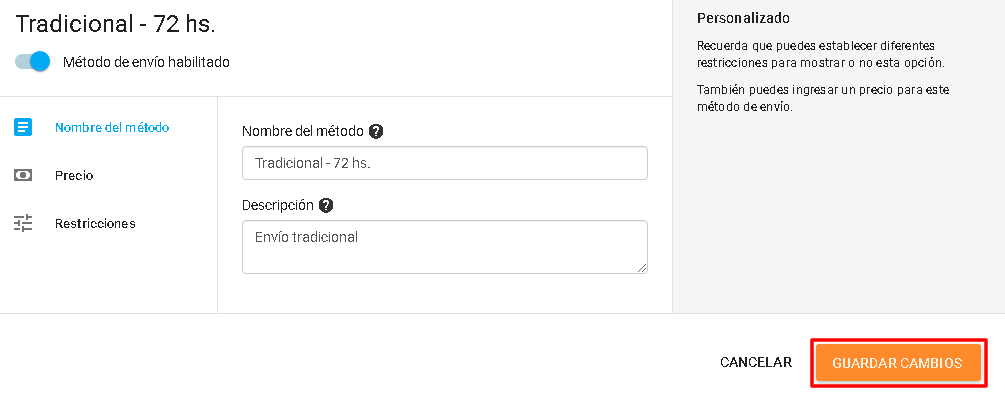Focus the Nombre del método text input
The image size is (1005, 396).
(445, 163)
